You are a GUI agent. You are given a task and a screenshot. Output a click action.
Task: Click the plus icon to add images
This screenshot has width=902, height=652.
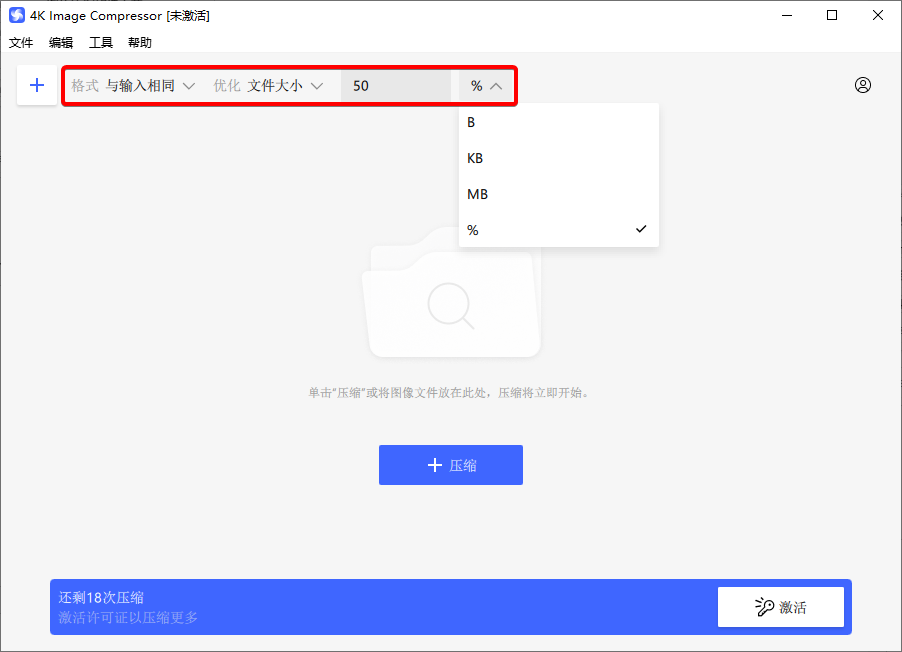pos(37,85)
